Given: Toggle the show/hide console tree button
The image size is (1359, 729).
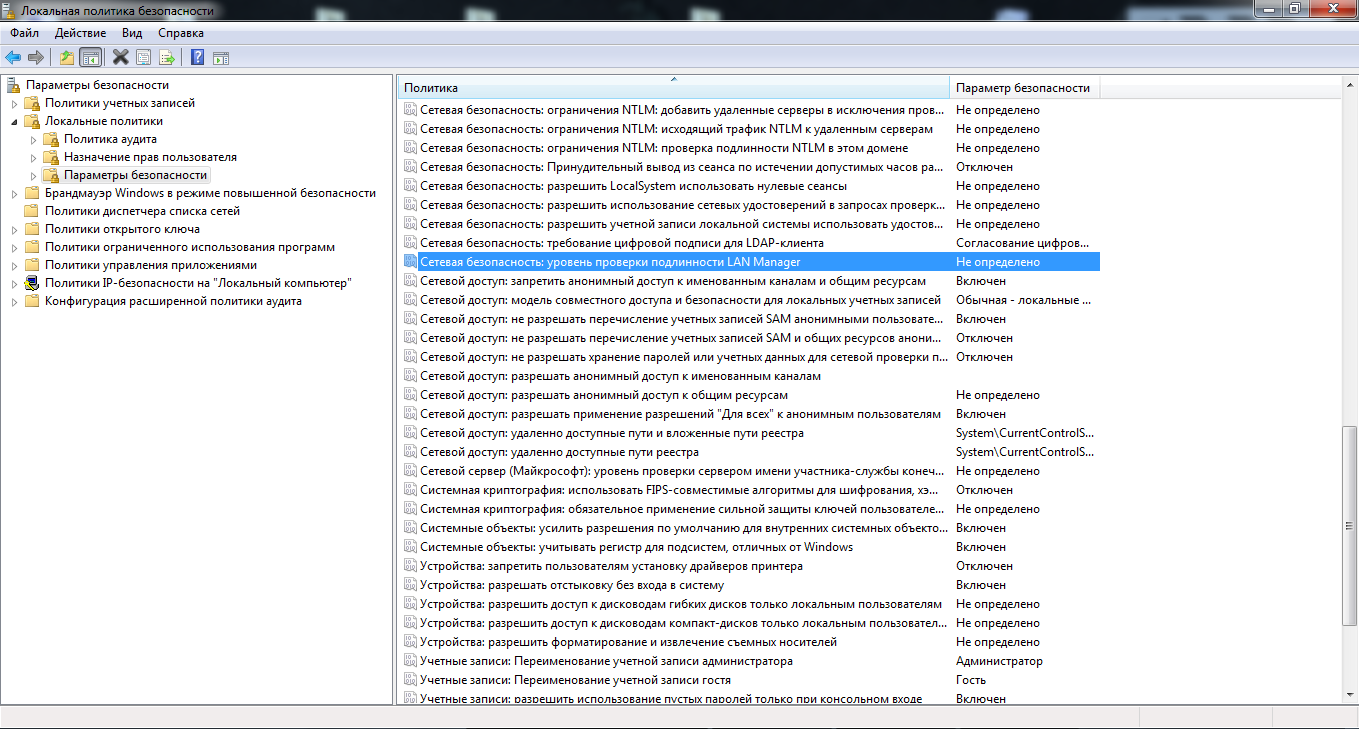Looking at the screenshot, I should (x=90, y=57).
